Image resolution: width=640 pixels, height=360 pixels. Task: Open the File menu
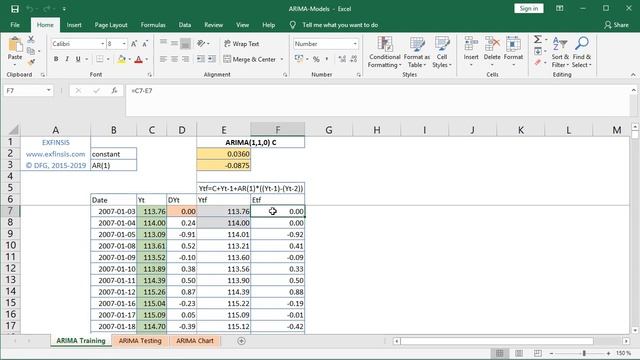(x=15, y=25)
